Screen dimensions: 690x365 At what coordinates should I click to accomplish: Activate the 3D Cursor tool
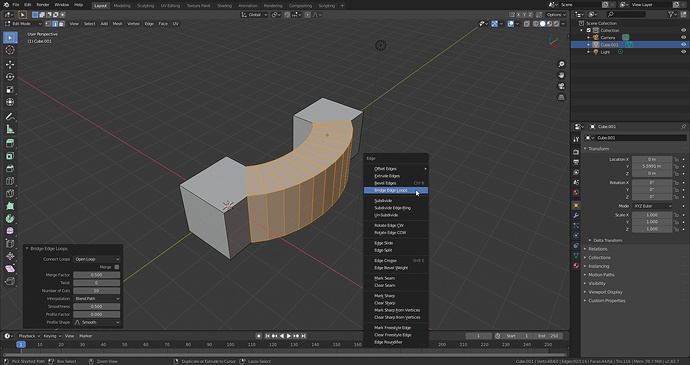[x=10, y=50]
